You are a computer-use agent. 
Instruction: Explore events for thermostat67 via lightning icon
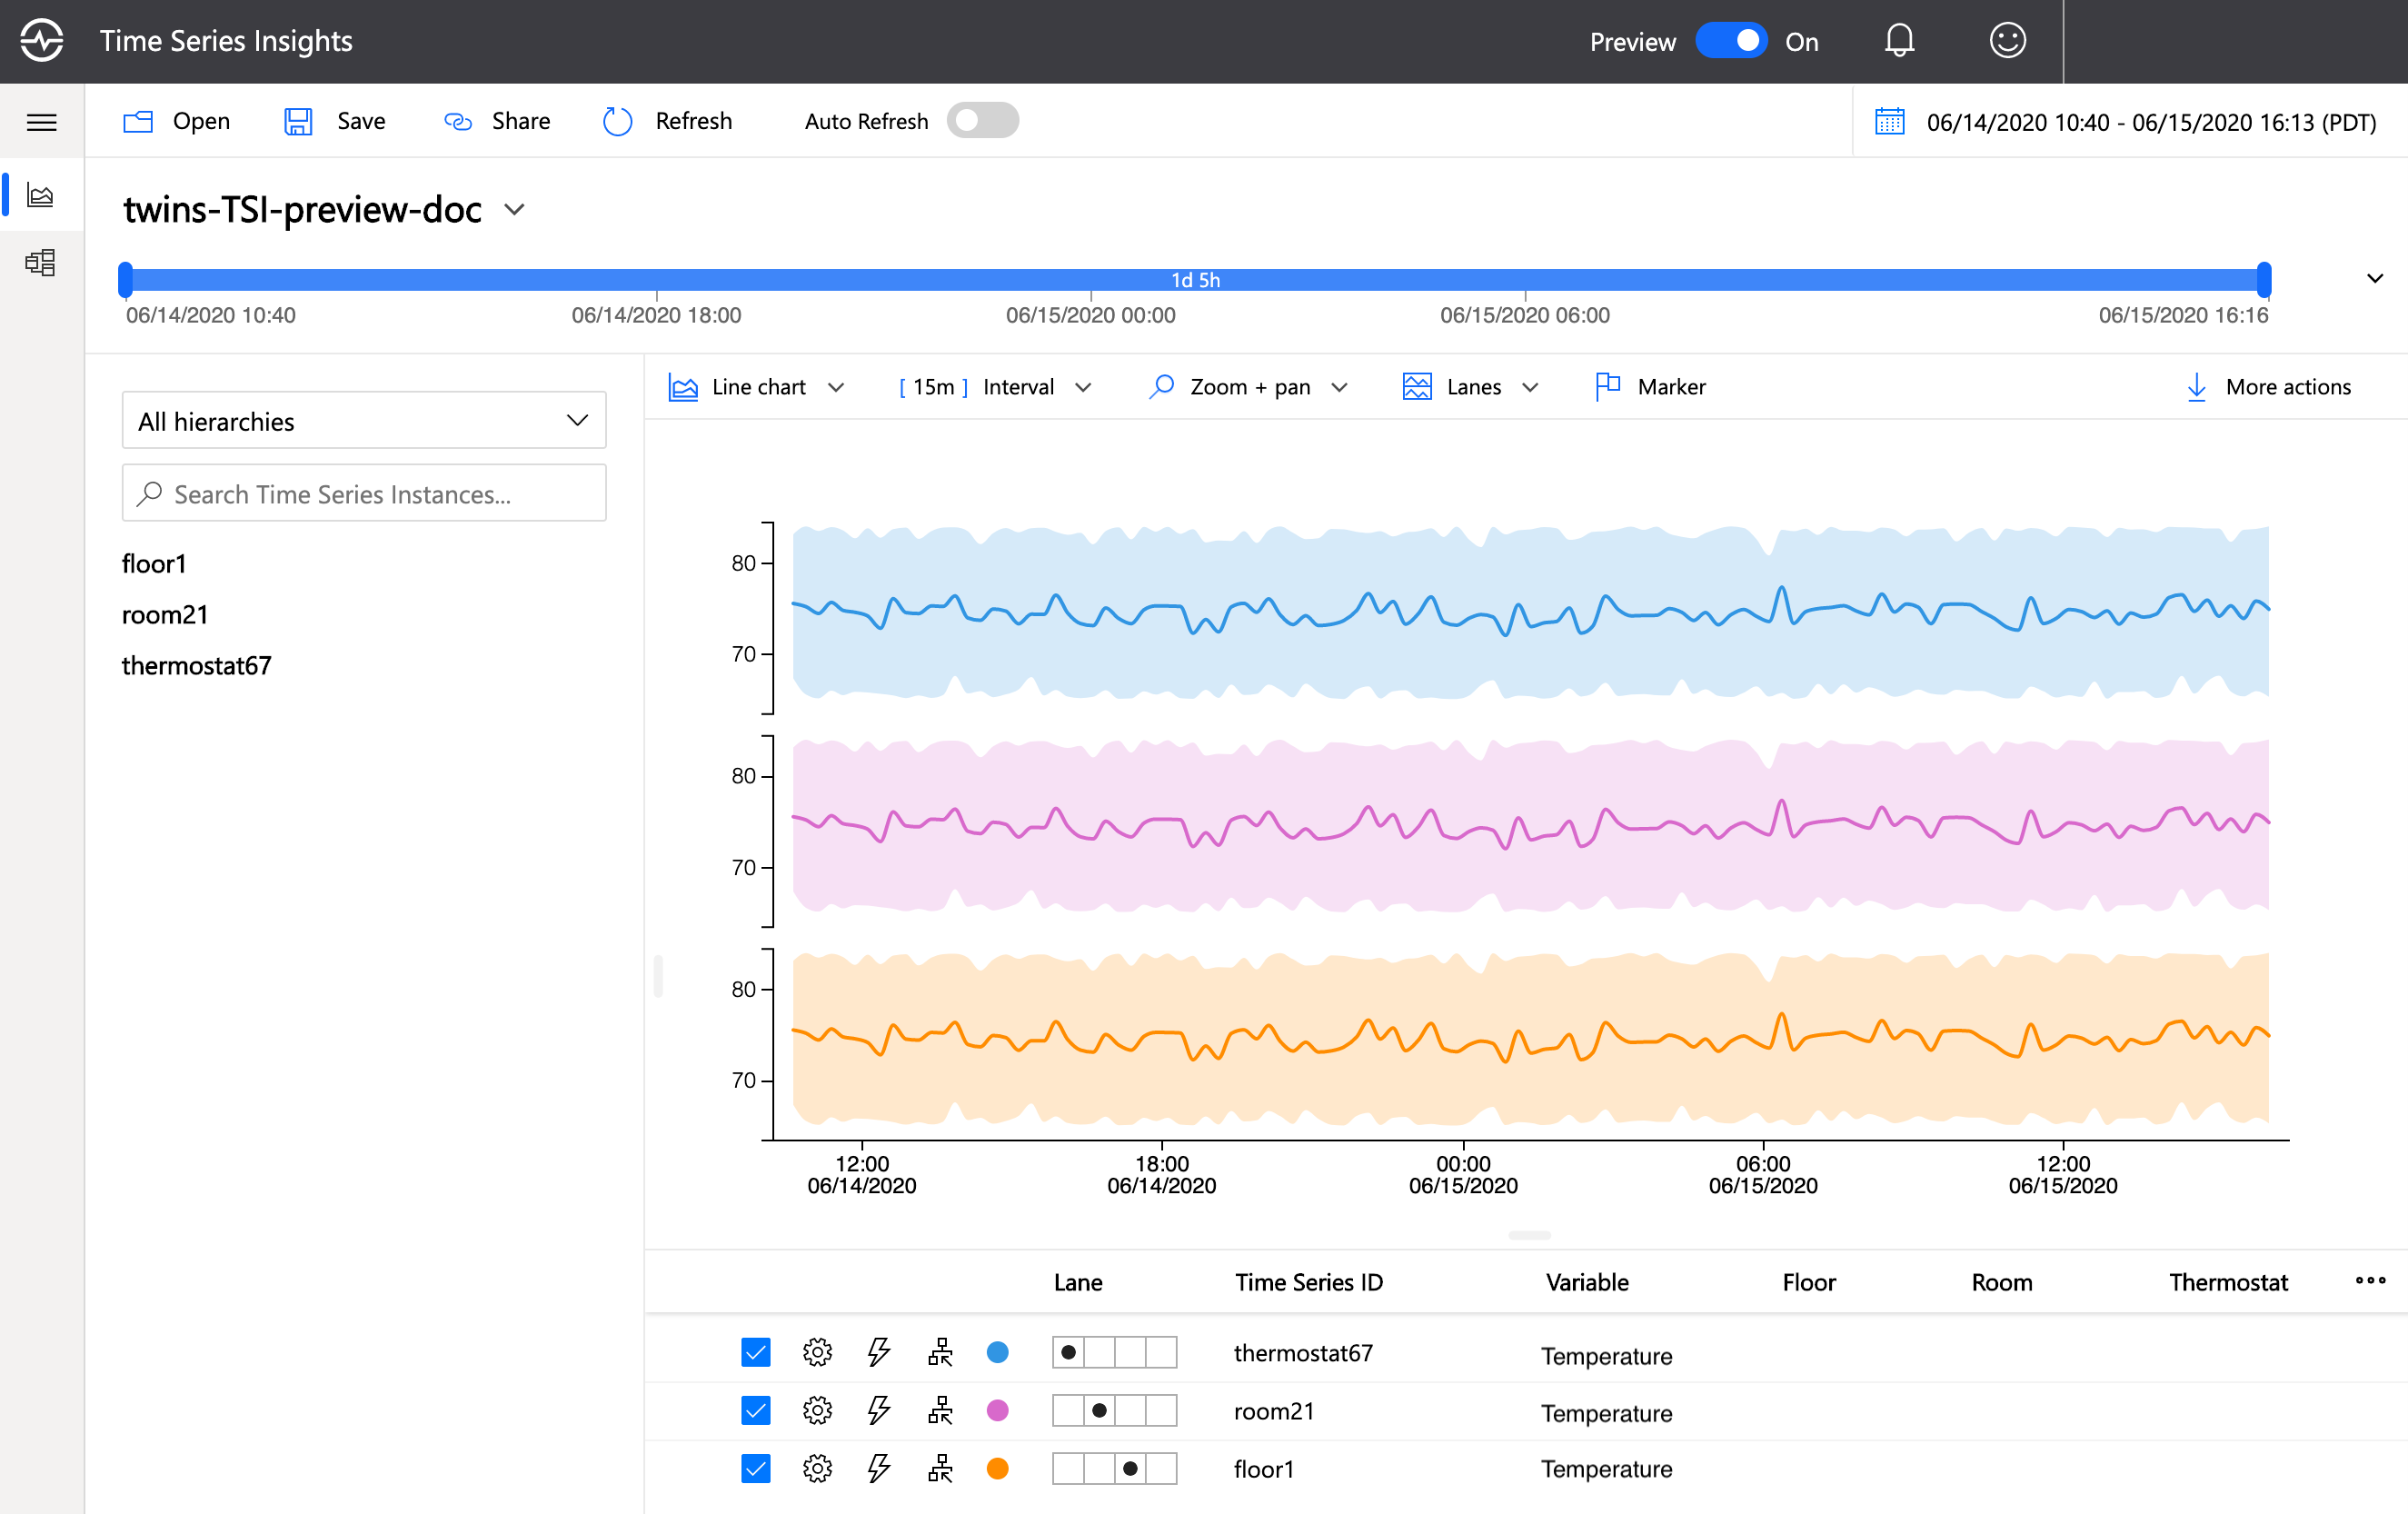[879, 1353]
